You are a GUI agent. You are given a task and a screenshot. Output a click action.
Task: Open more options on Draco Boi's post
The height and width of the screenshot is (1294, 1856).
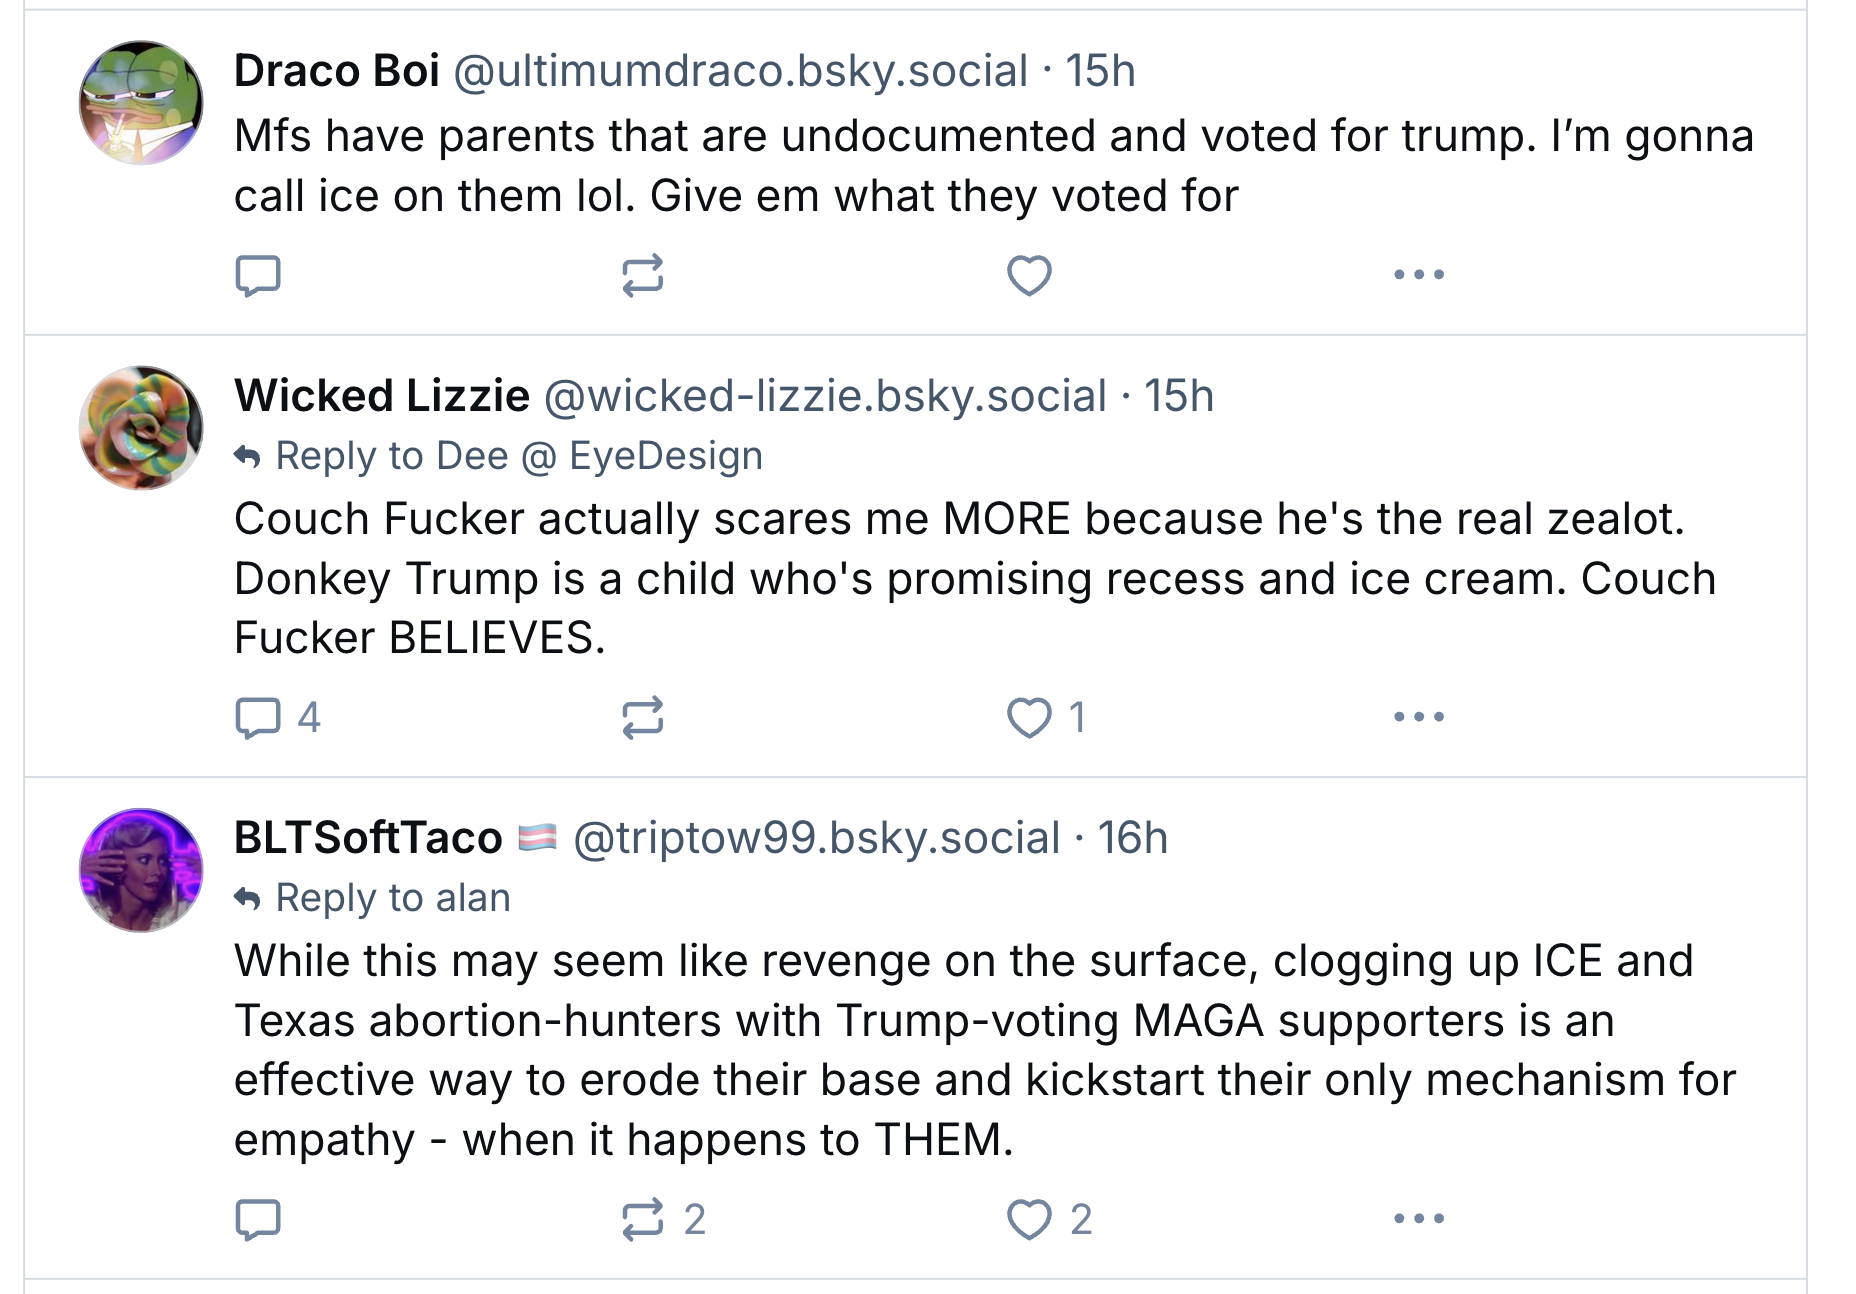click(x=1419, y=275)
